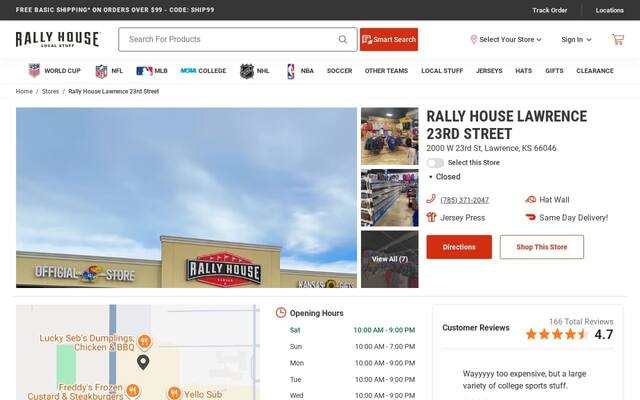This screenshot has width=640, height=400.
Task: Click the Shop This Store button
Action: click(x=542, y=247)
